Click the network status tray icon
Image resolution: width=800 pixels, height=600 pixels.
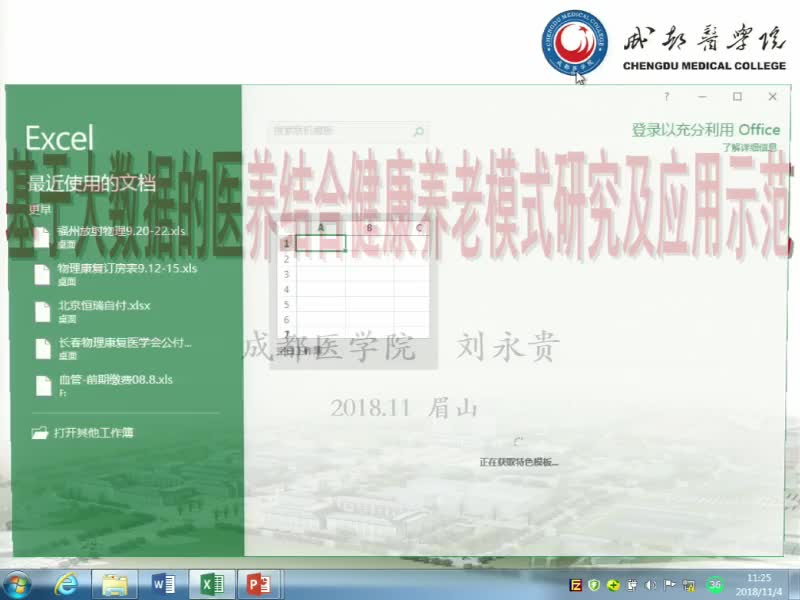tap(689, 585)
